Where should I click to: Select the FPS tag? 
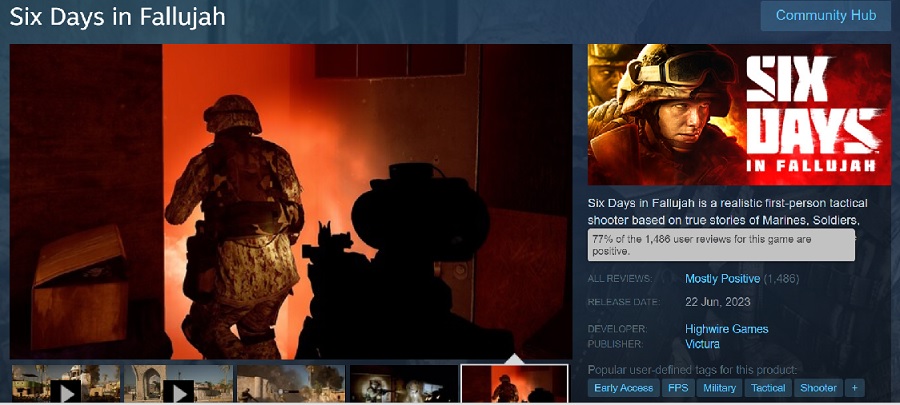point(678,388)
